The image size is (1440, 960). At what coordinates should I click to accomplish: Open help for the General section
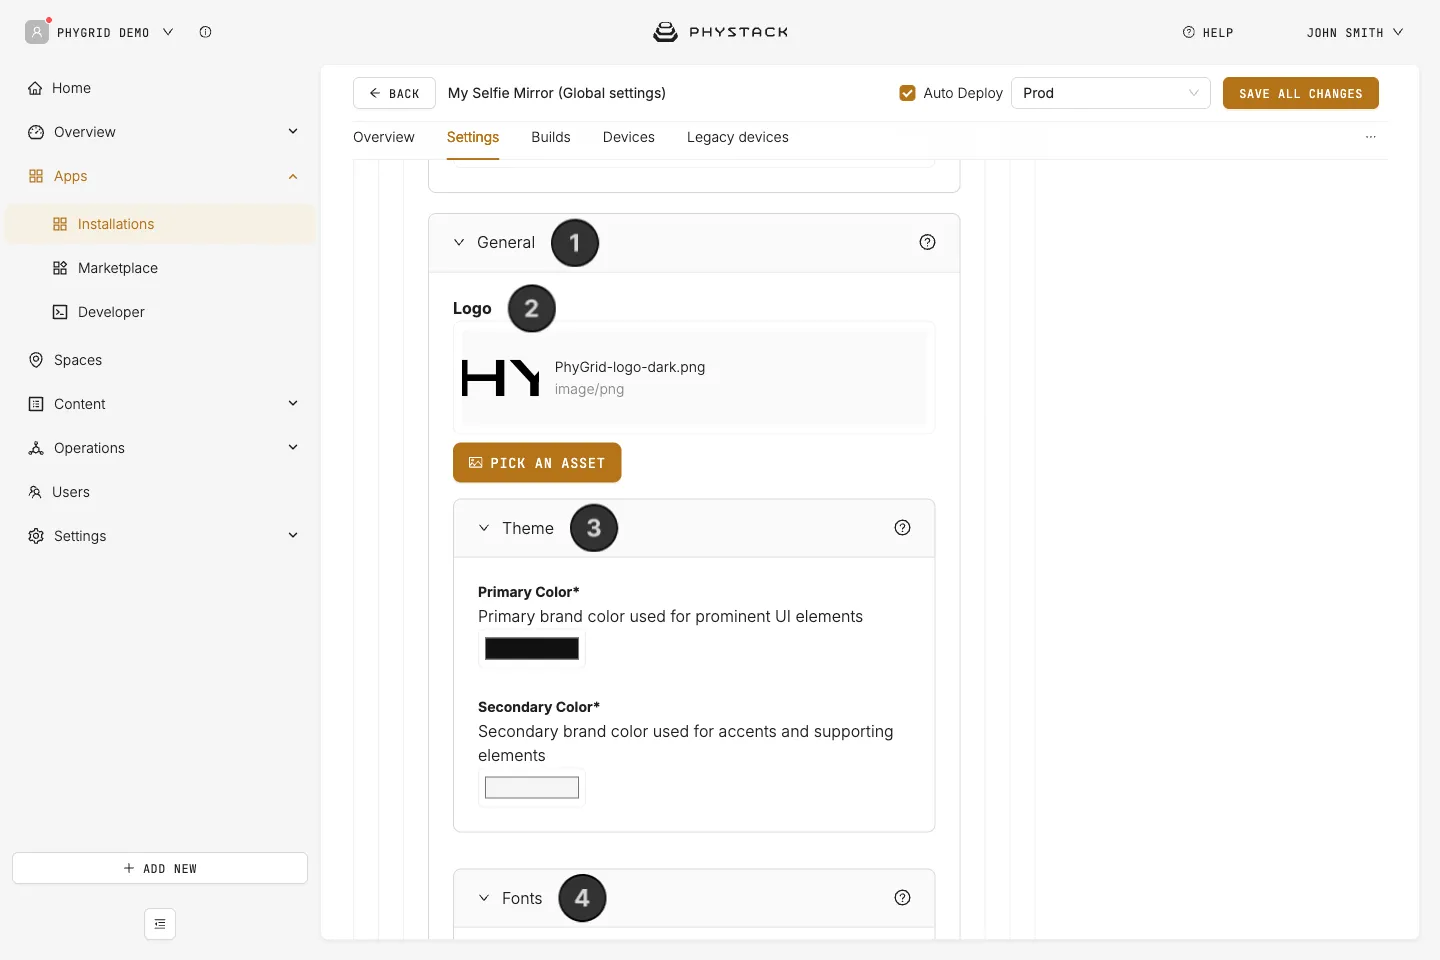tap(927, 242)
